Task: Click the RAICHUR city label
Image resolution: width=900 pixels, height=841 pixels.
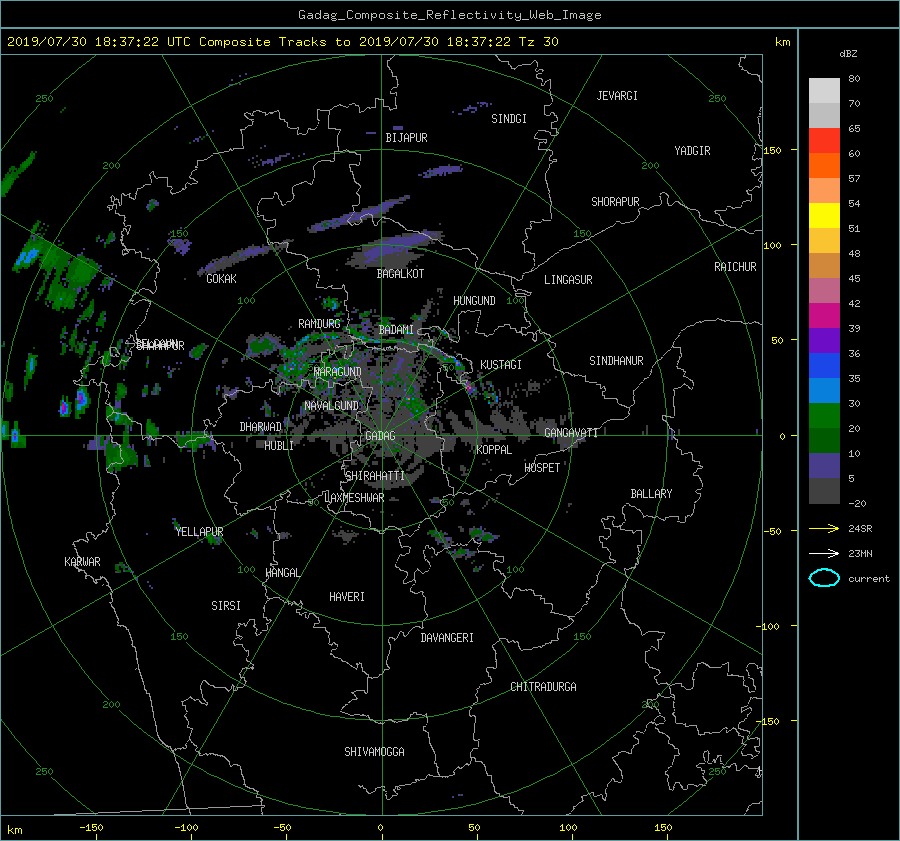Action: (735, 267)
